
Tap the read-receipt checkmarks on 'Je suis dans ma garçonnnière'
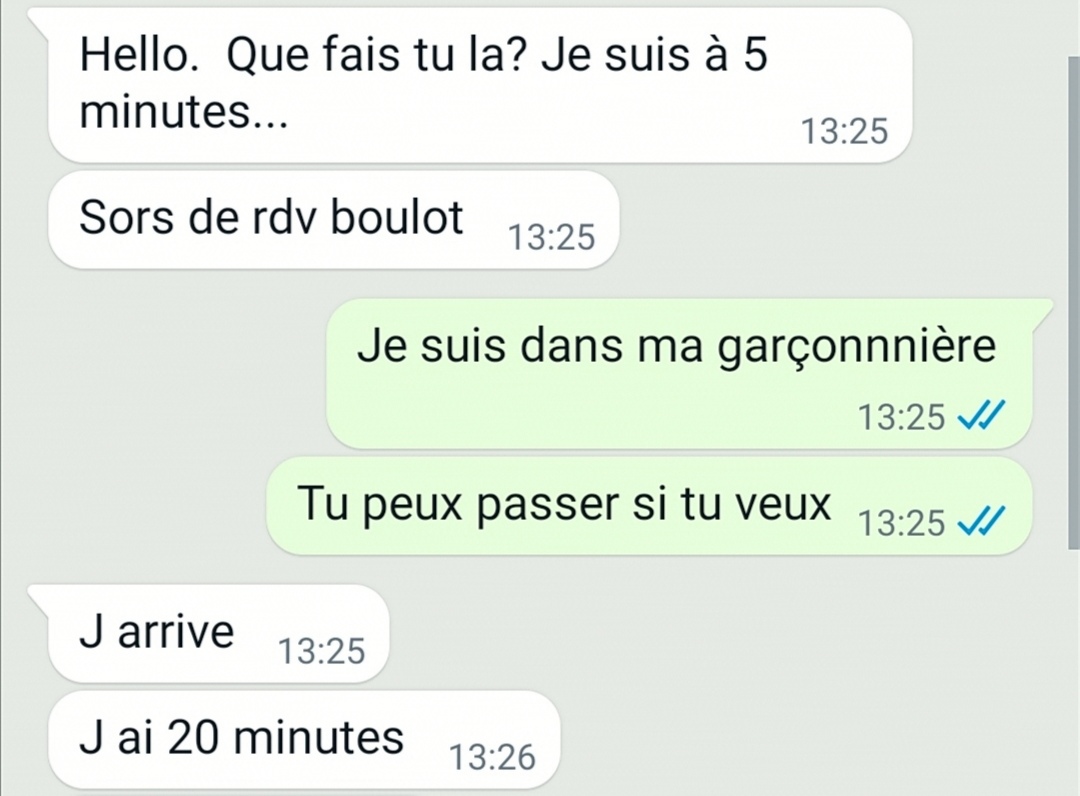point(982,416)
